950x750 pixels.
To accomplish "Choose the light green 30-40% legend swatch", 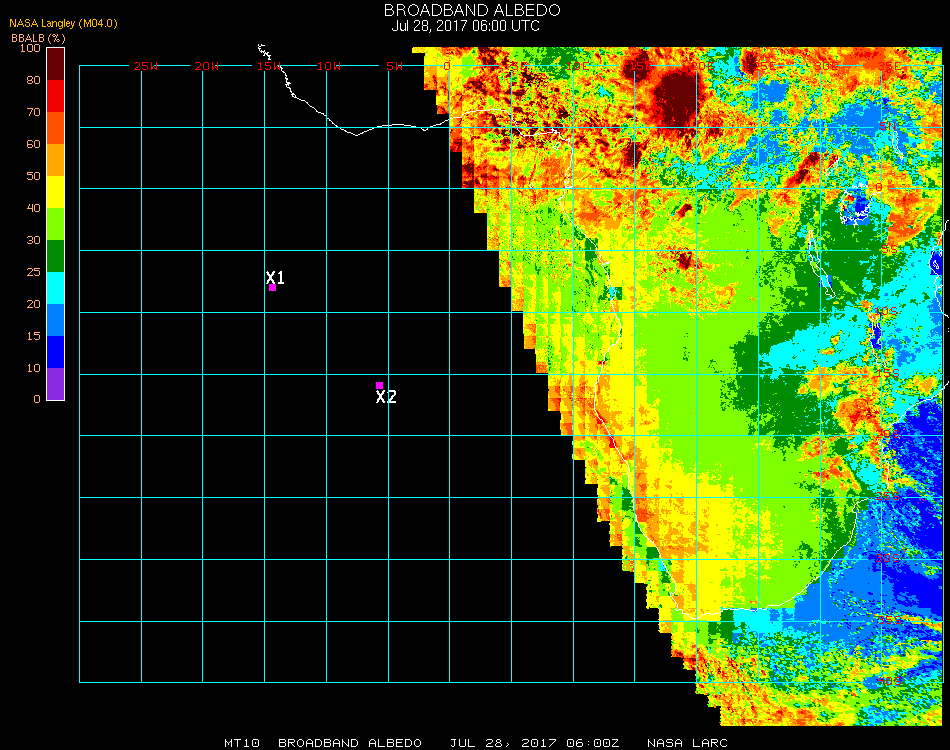I will pyautogui.click(x=55, y=224).
